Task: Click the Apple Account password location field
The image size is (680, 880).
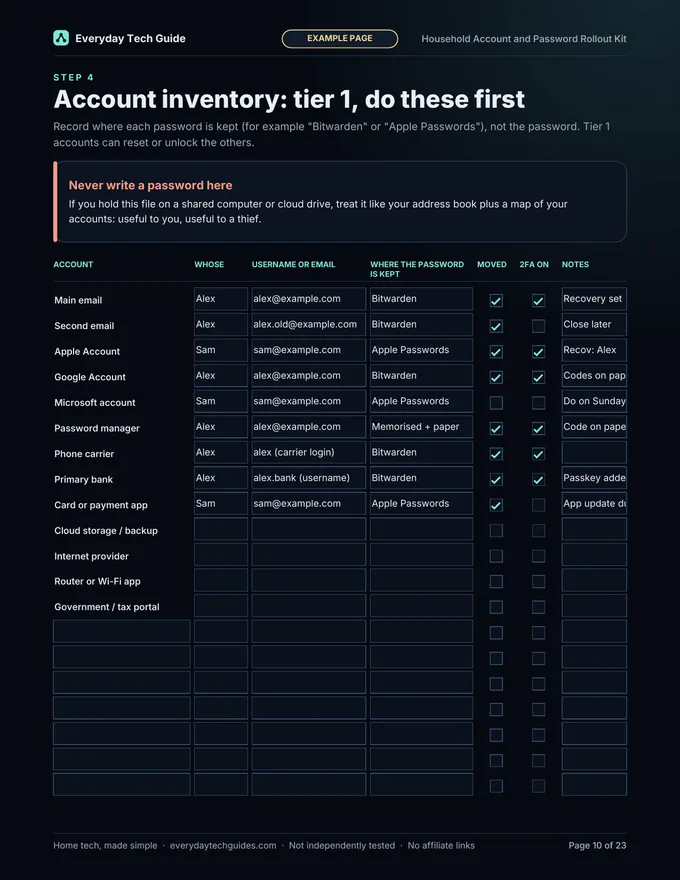Action: tap(421, 350)
